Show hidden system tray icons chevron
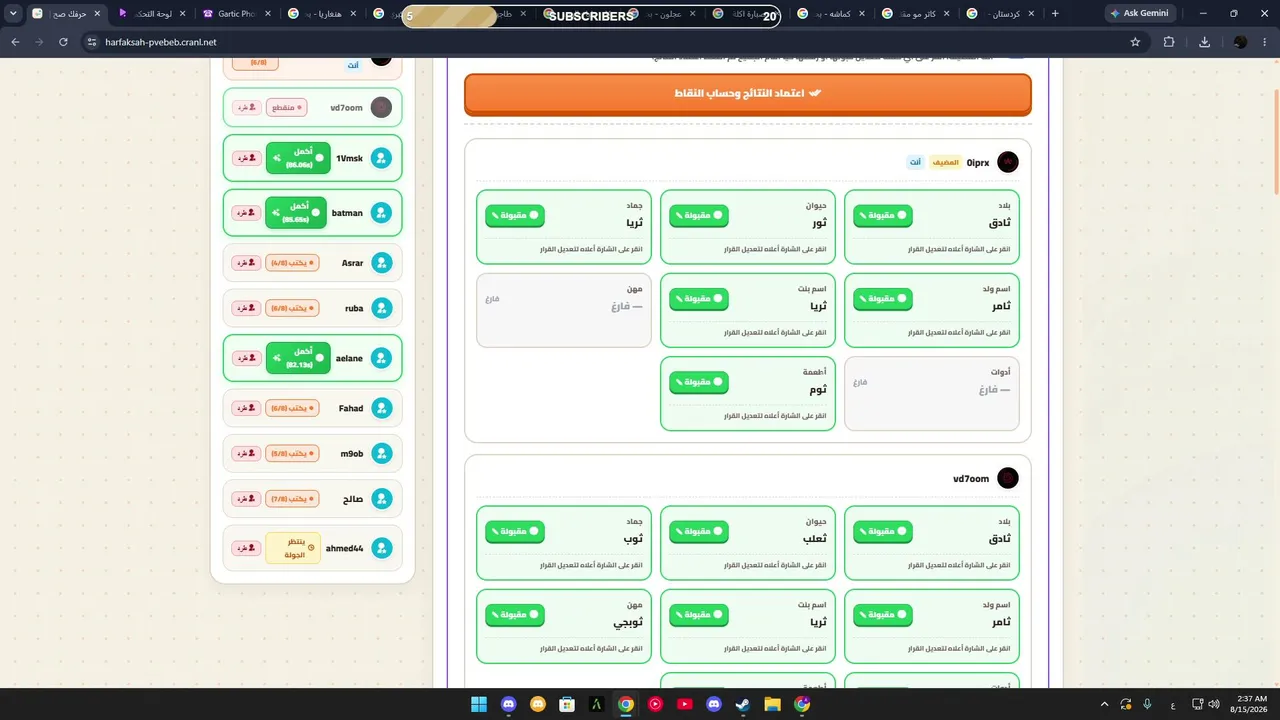 click(x=1104, y=704)
